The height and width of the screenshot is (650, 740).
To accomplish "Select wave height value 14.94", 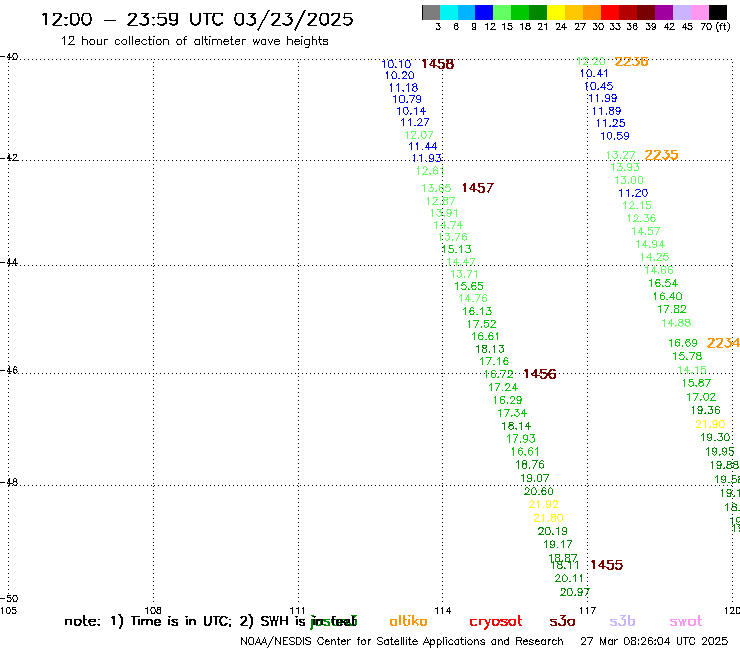I will pyautogui.click(x=650, y=244).
